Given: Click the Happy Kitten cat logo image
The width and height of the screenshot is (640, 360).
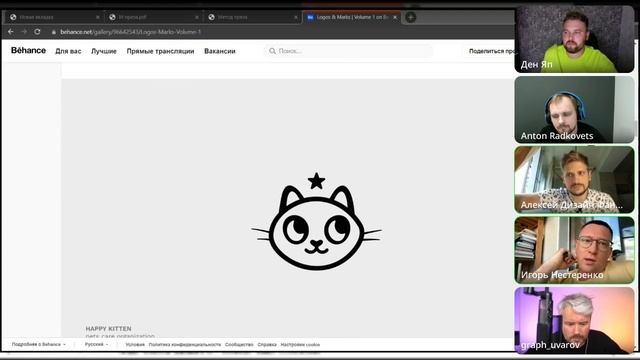Looking at the screenshot, I should point(316,221).
